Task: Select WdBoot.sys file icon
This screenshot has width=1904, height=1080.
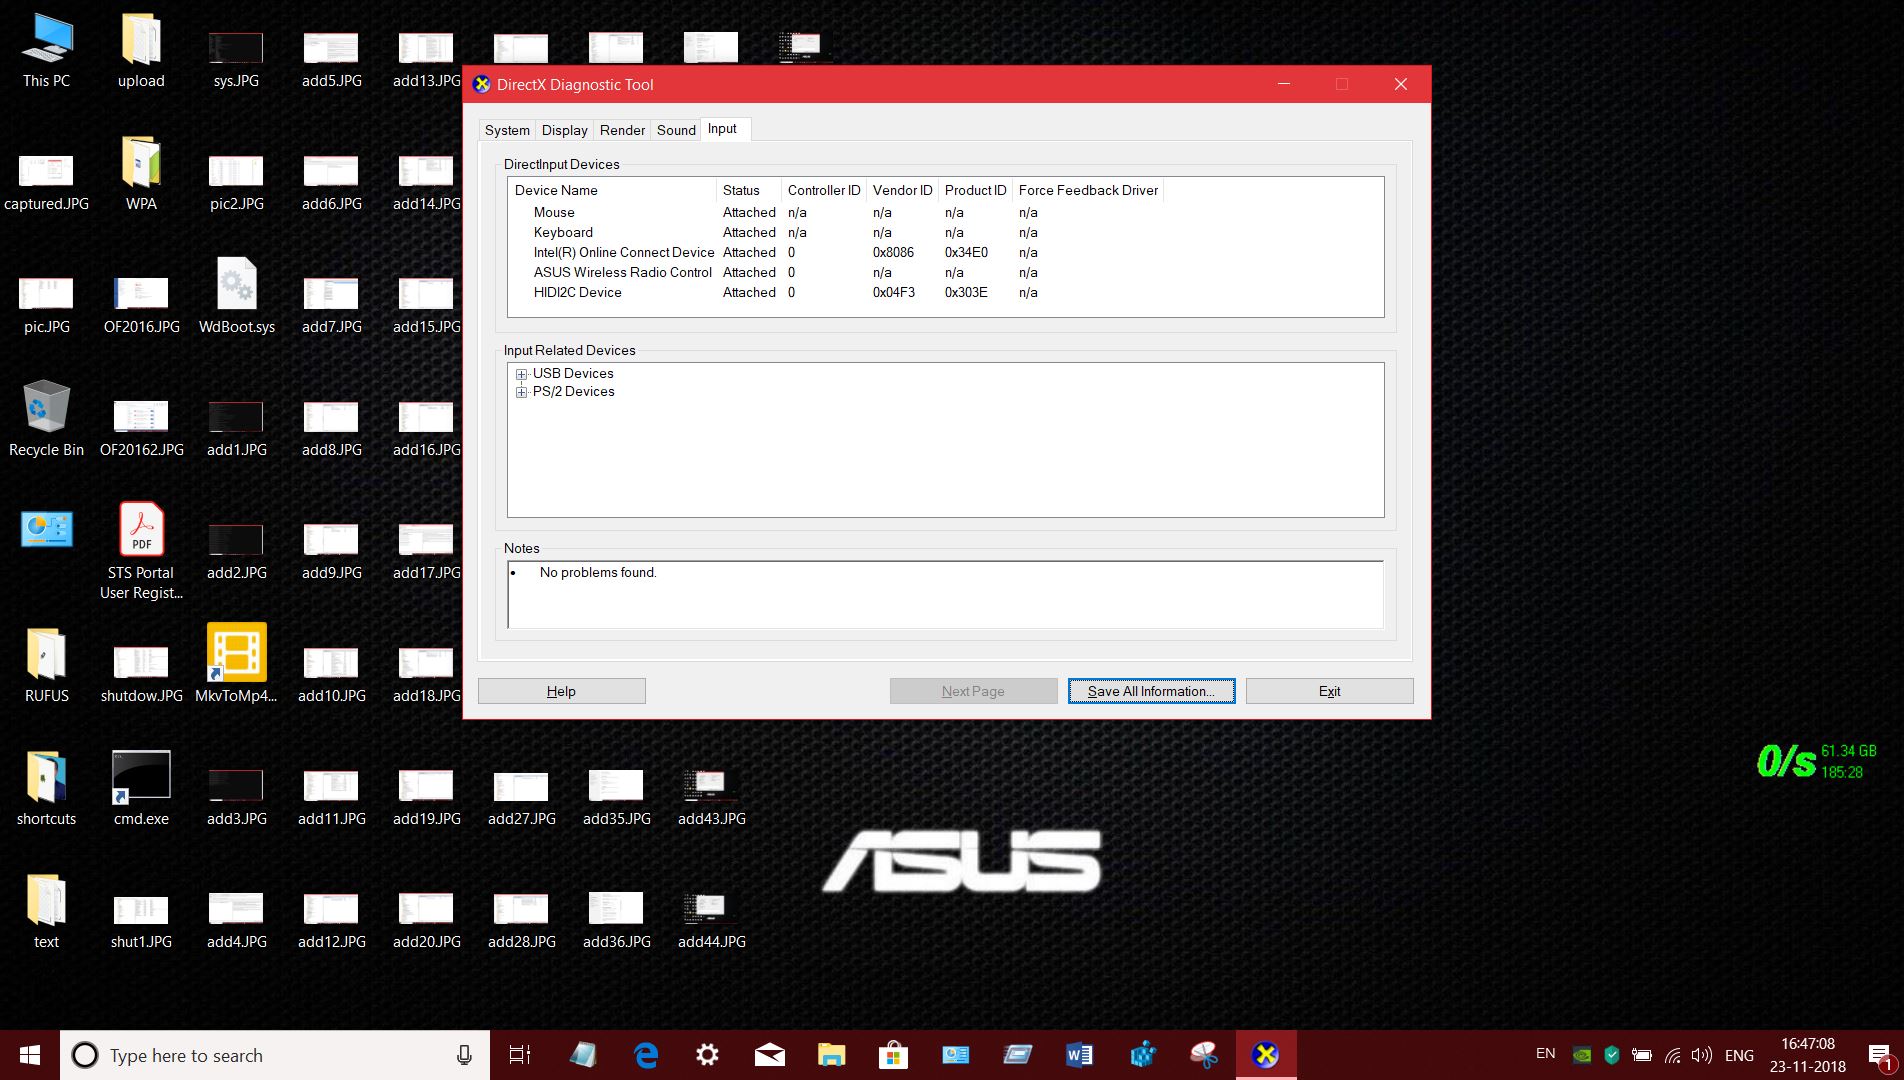Action: pos(237,297)
